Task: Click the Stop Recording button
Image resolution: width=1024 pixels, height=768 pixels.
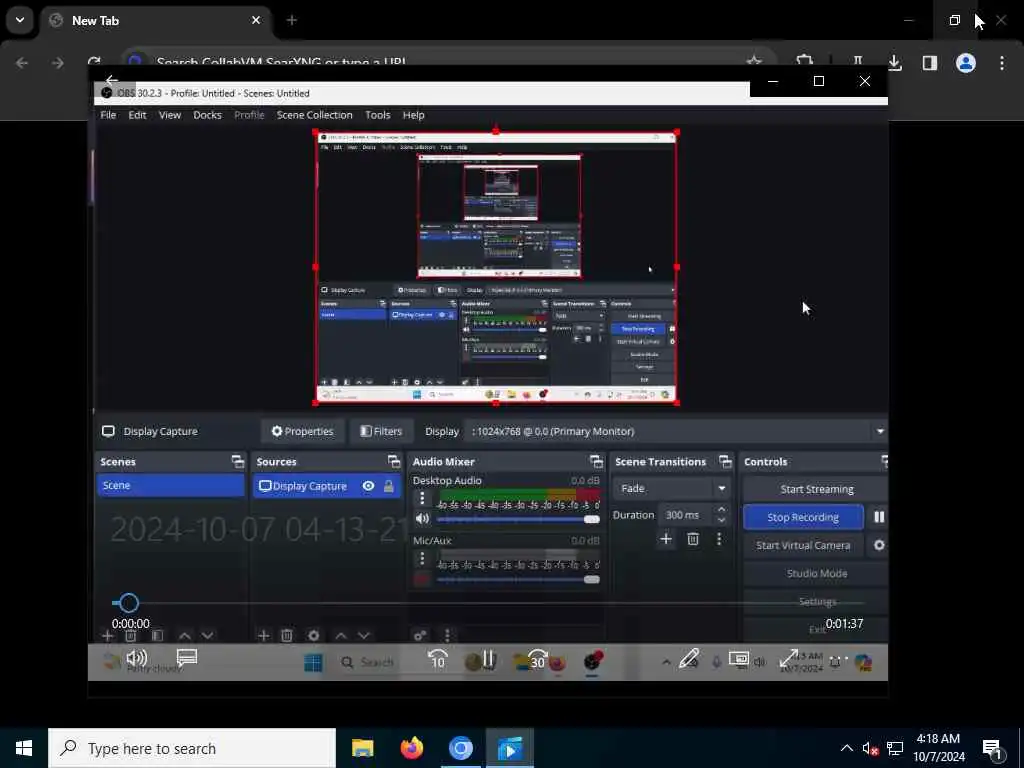Action: coord(803,517)
